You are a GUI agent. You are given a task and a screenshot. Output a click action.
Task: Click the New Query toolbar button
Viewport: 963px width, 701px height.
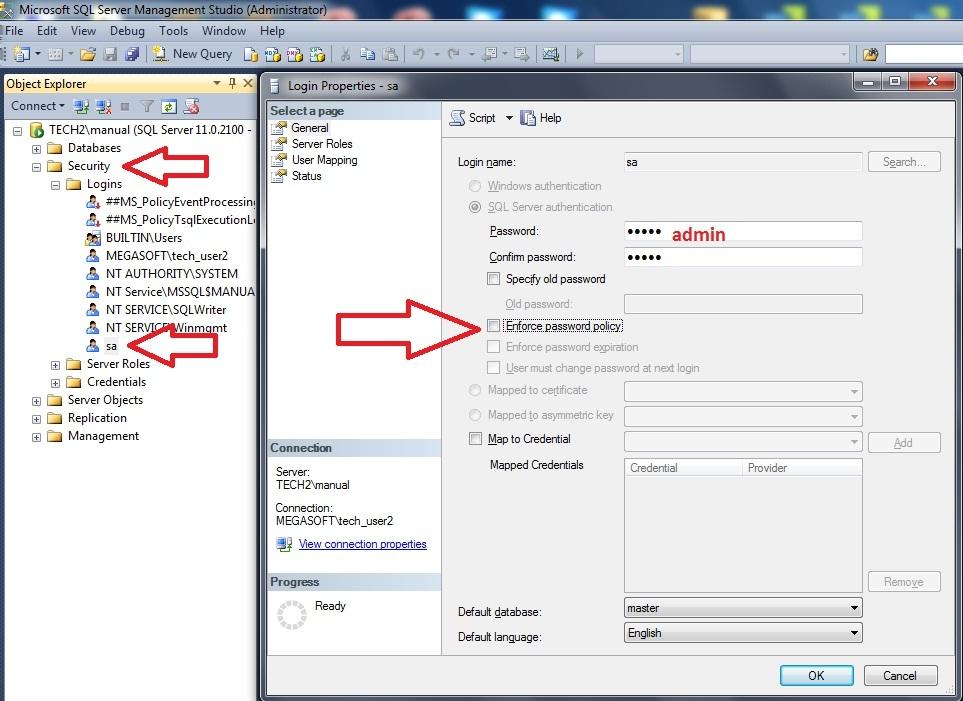click(192, 54)
